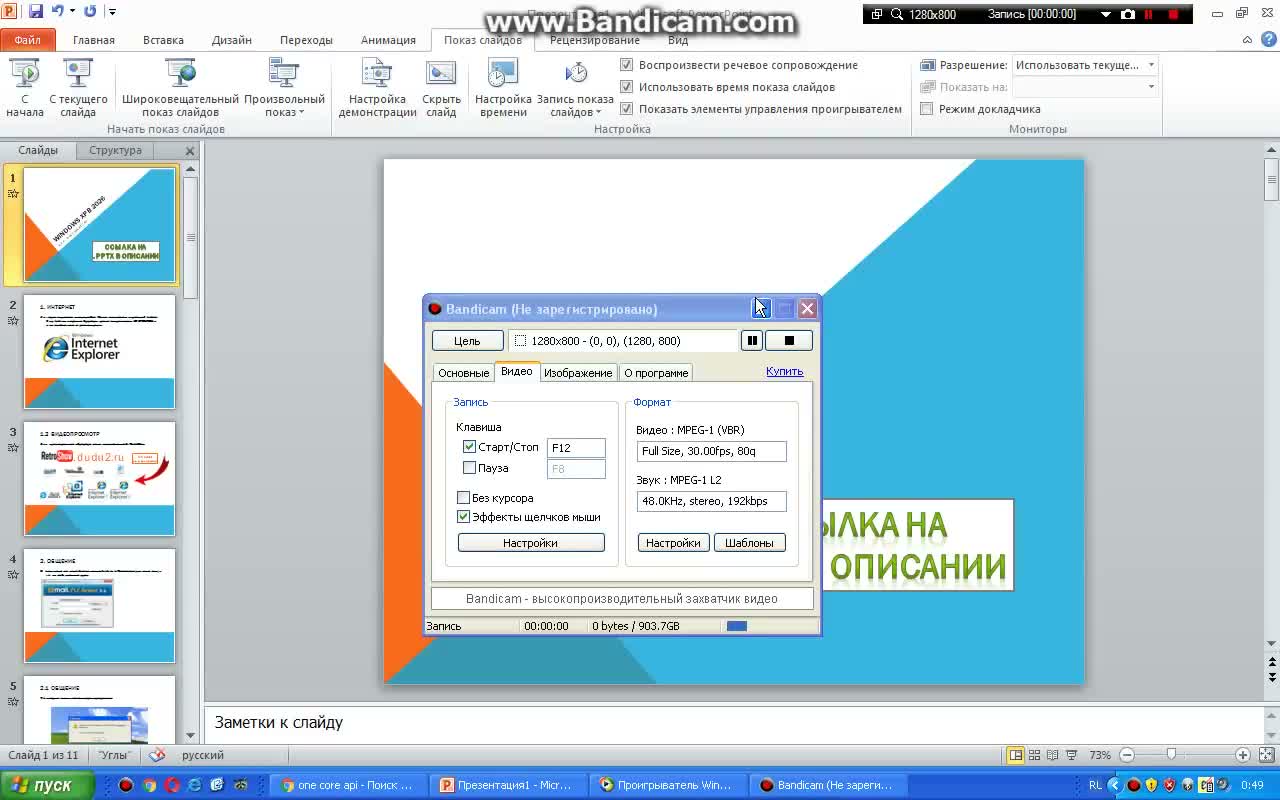The height and width of the screenshot is (800, 1280).
Task: Uncheck Старт/Стоп hotkey in Bandicam
Action: pyautogui.click(x=469, y=447)
